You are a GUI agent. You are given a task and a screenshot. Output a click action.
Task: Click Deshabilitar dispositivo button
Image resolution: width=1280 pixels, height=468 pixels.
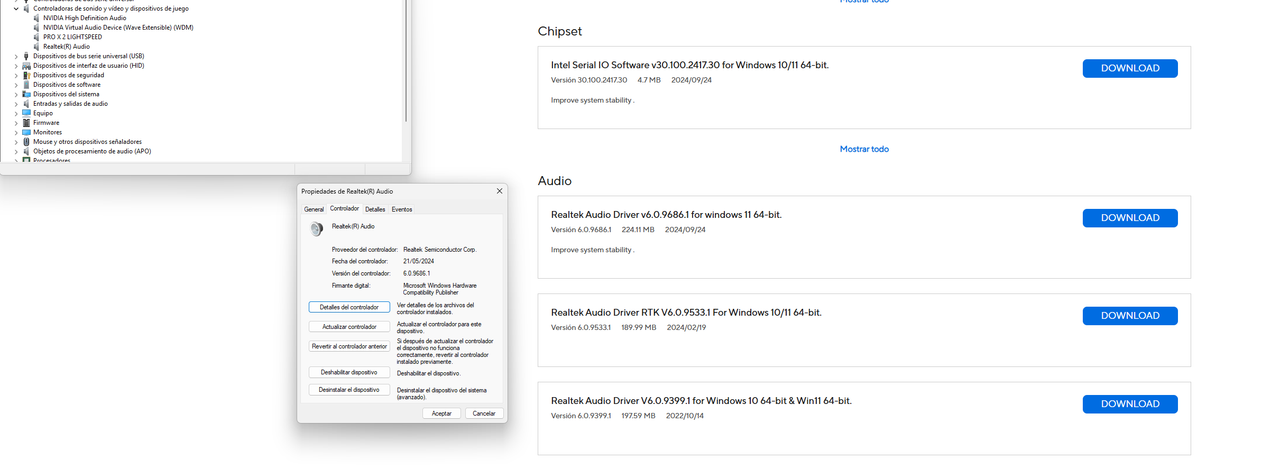[349, 372]
